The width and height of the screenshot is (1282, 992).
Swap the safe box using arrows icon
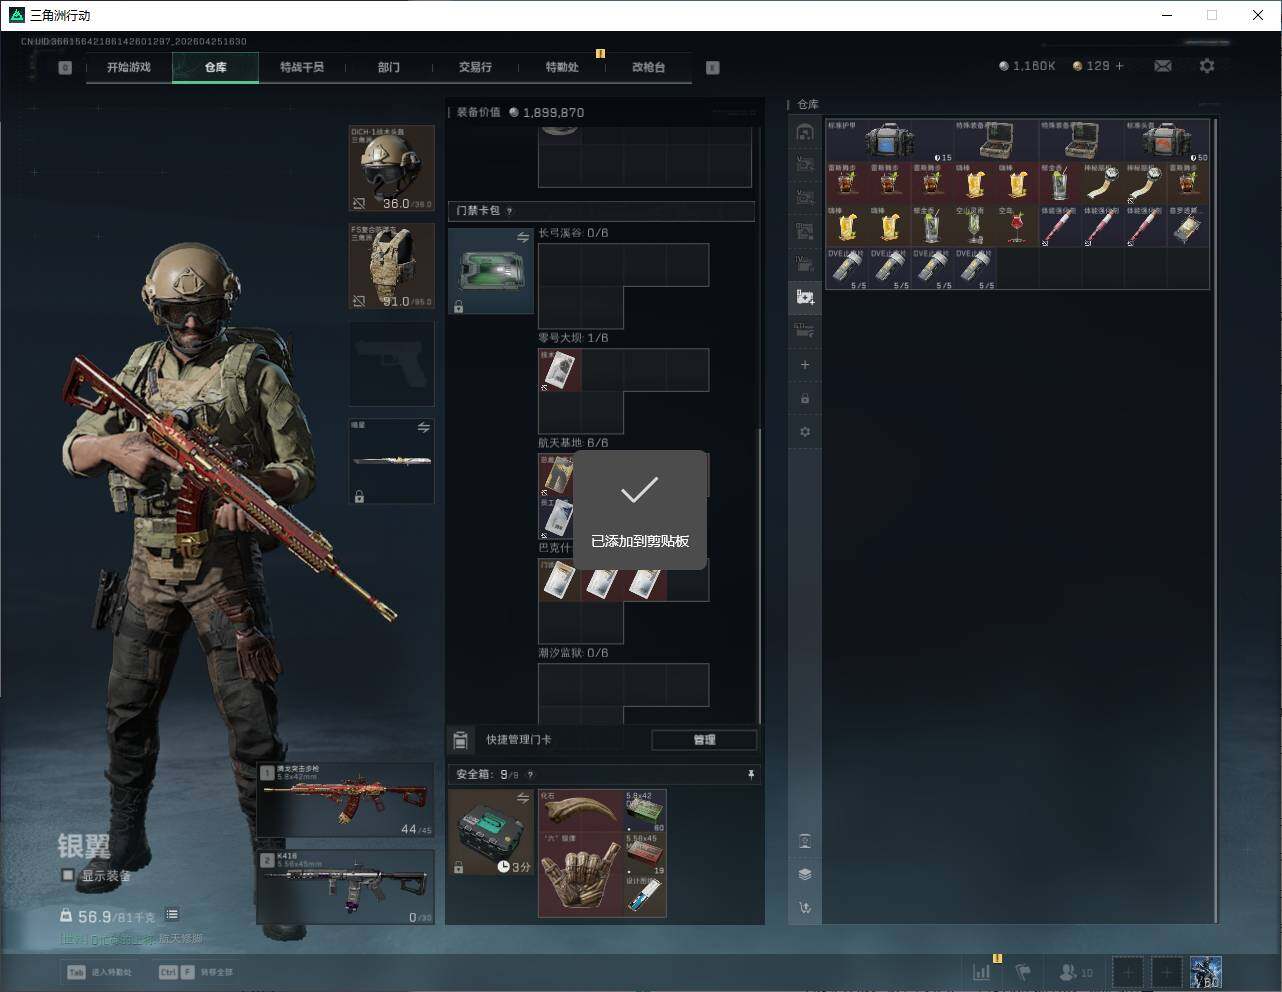(x=523, y=798)
